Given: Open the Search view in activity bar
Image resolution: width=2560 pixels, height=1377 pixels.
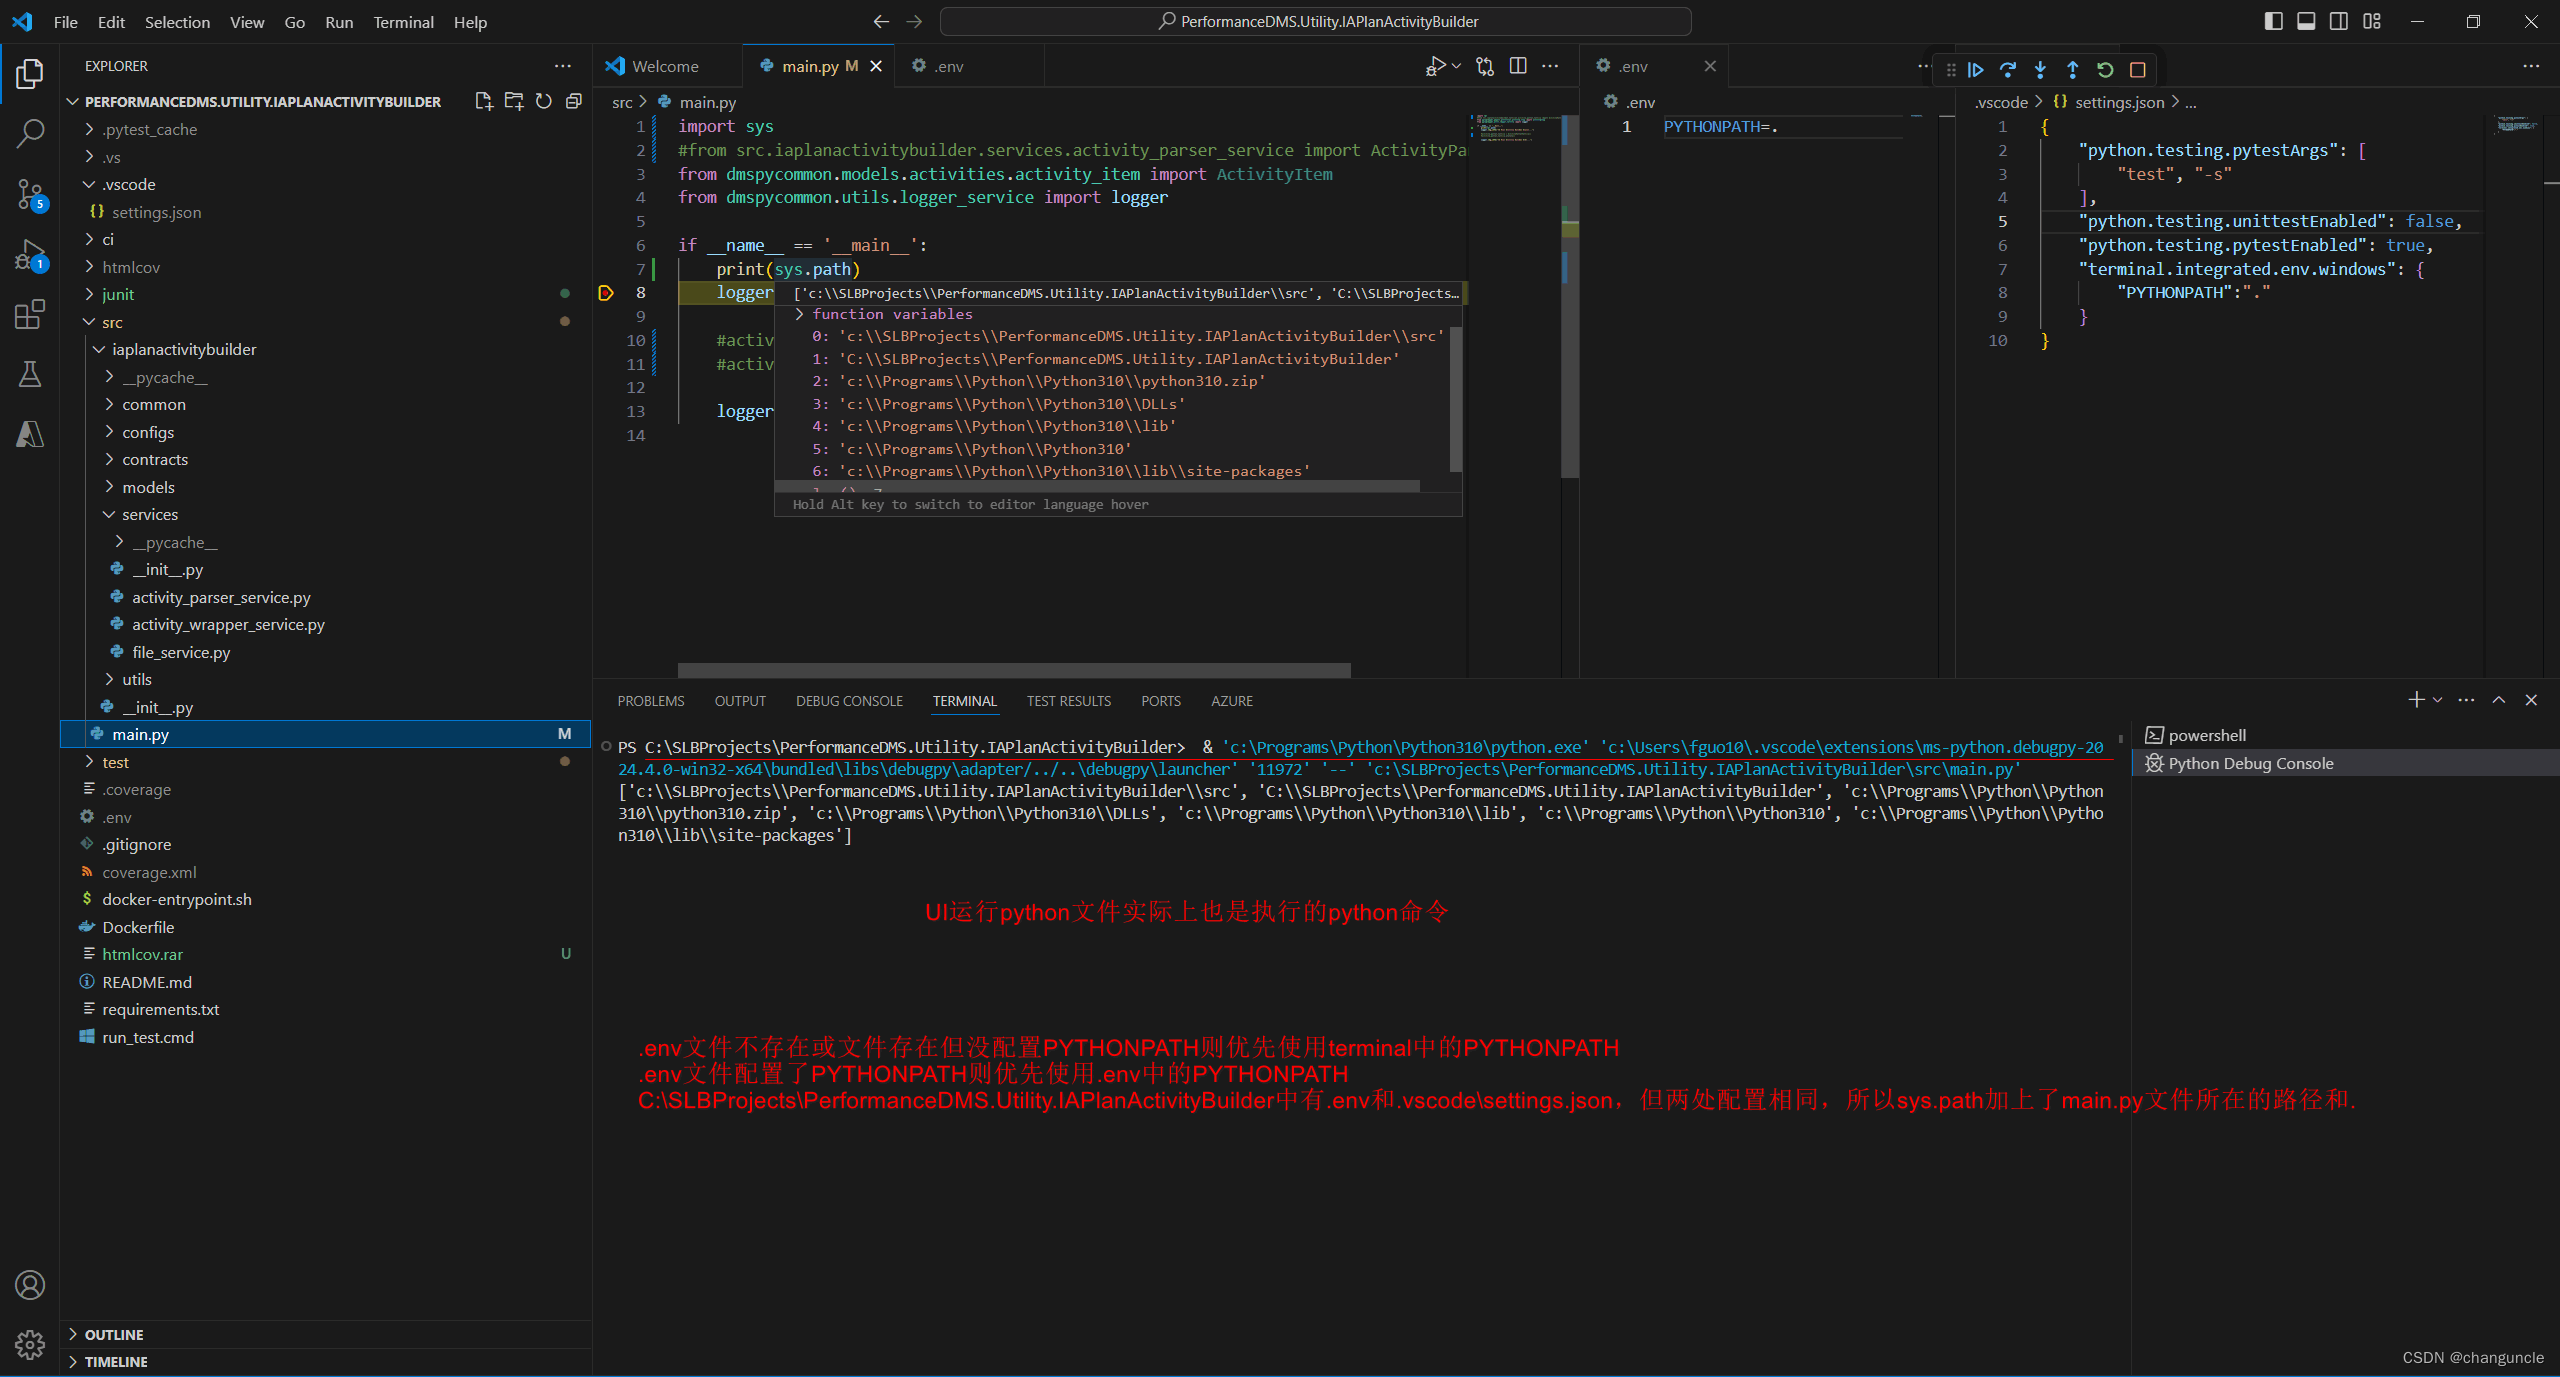Looking at the screenshot, I should (x=30, y=133).
